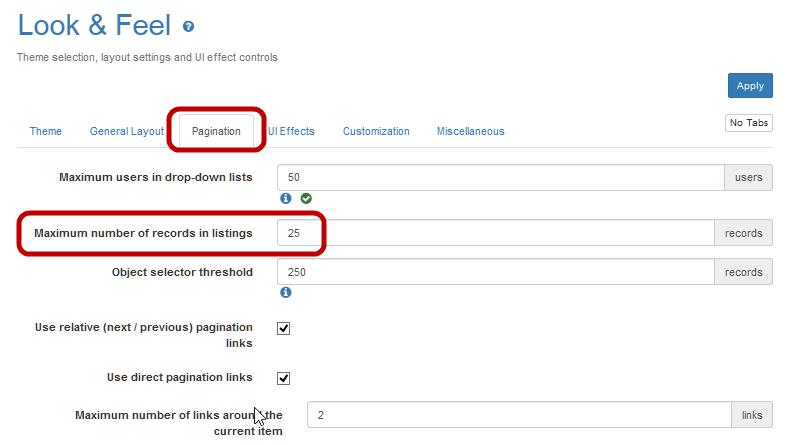Go to the UI Effects tab
The height and width of the screenshot is (445, 789).
pos(291,131)
